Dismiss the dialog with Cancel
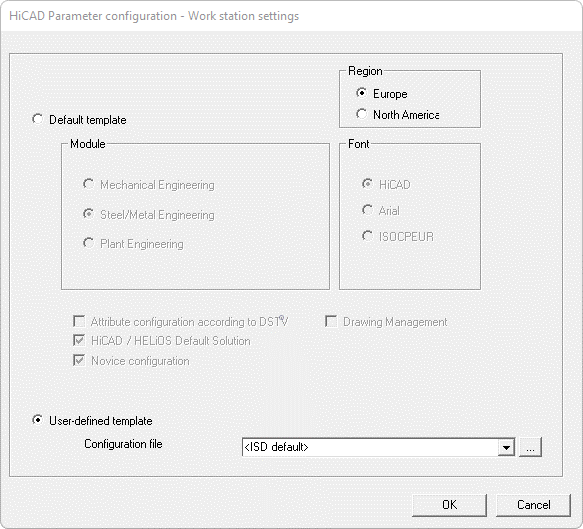This screenshot has width=583, height=529. pyautogui.click(x=533, y=505)
